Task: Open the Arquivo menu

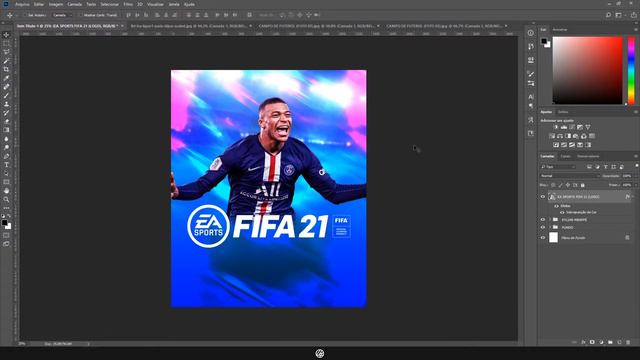Action: [x=22, y=4]
